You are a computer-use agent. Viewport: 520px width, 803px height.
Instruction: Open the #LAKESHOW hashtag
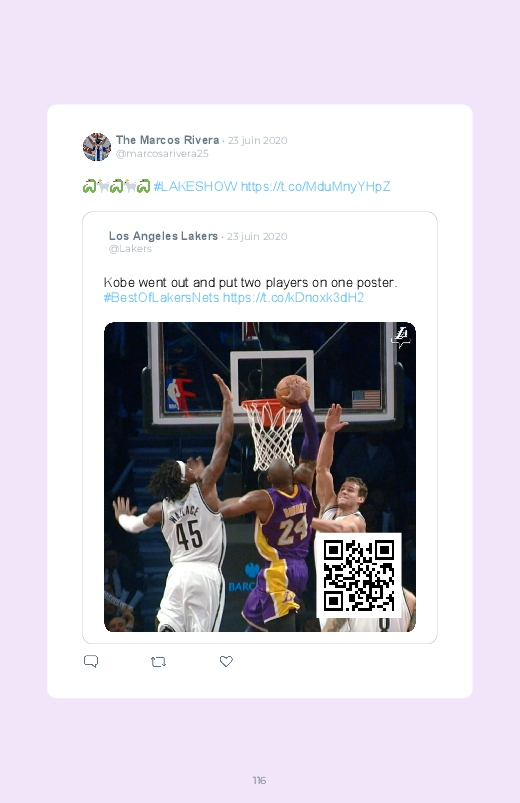[196, 186]
